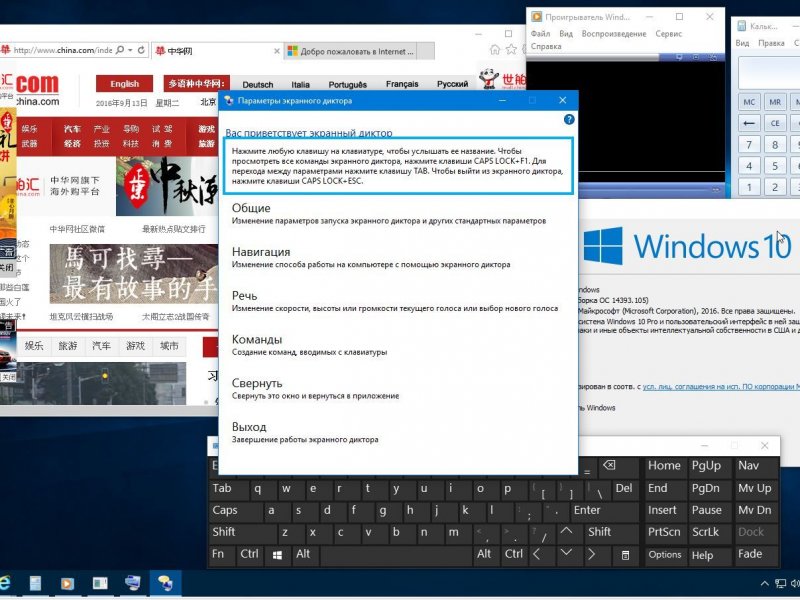Viewport: 800px width, 600px height.
Task: Click the Русский language link on china.com
Action: (452, 84)
